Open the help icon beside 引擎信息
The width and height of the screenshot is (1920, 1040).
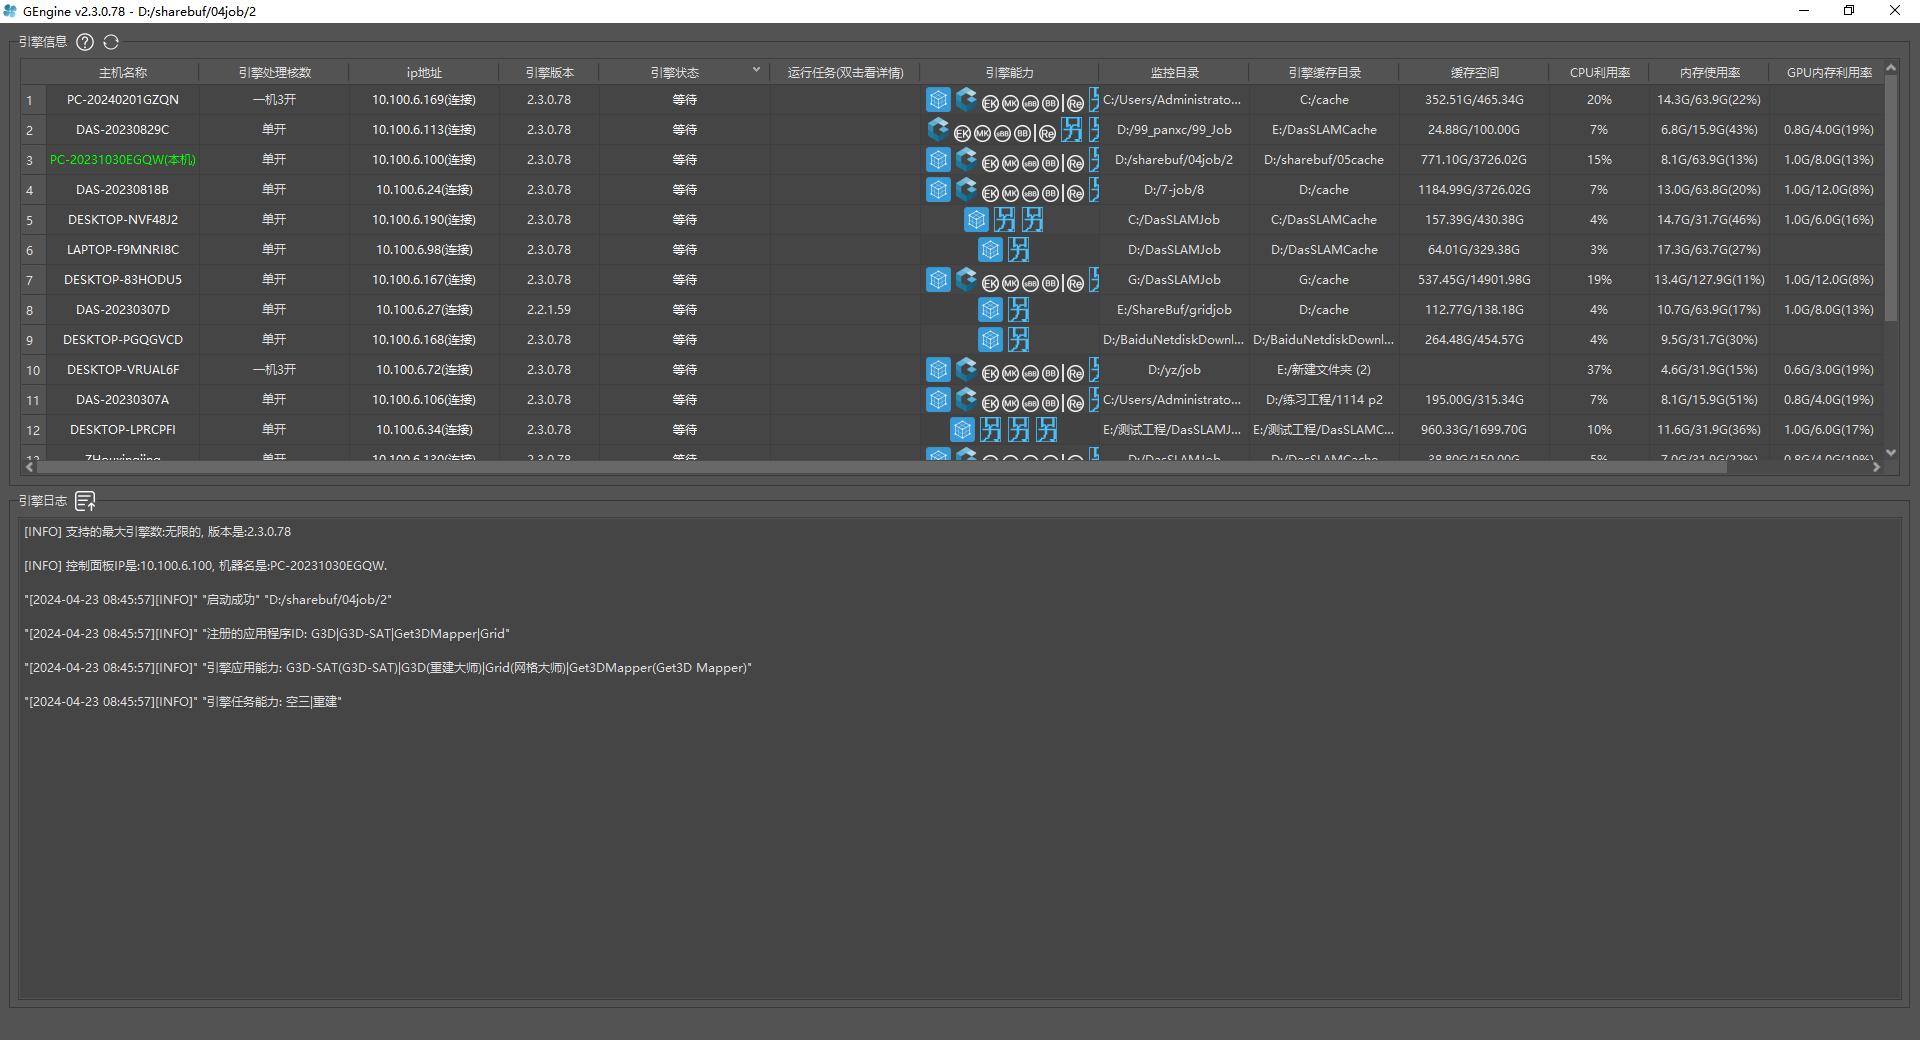click(85, 42)
